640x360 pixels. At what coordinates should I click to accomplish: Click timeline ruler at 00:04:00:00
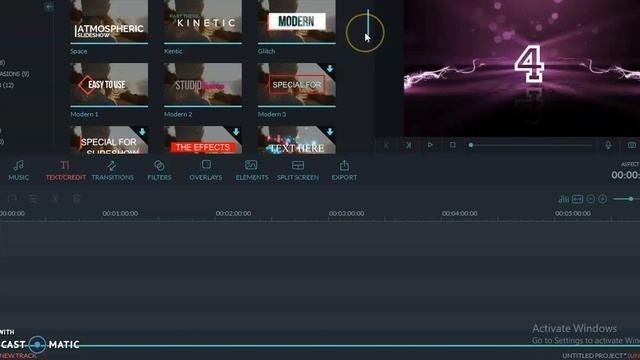click(459, 213)
